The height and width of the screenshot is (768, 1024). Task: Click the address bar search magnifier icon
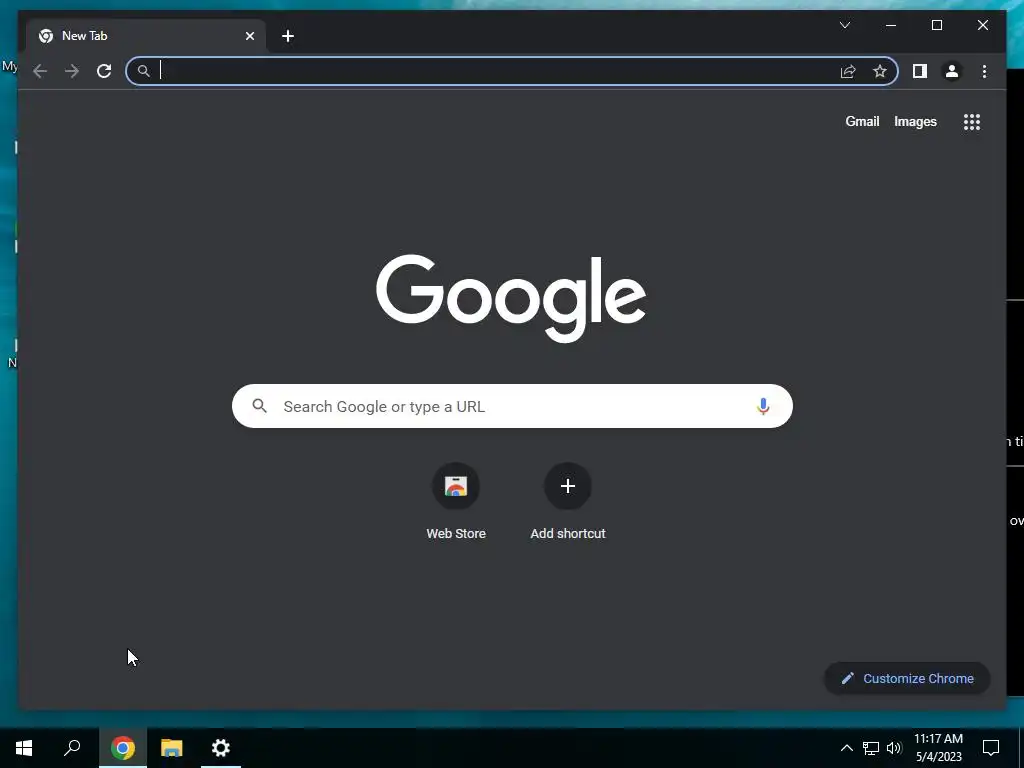[144, 71]
